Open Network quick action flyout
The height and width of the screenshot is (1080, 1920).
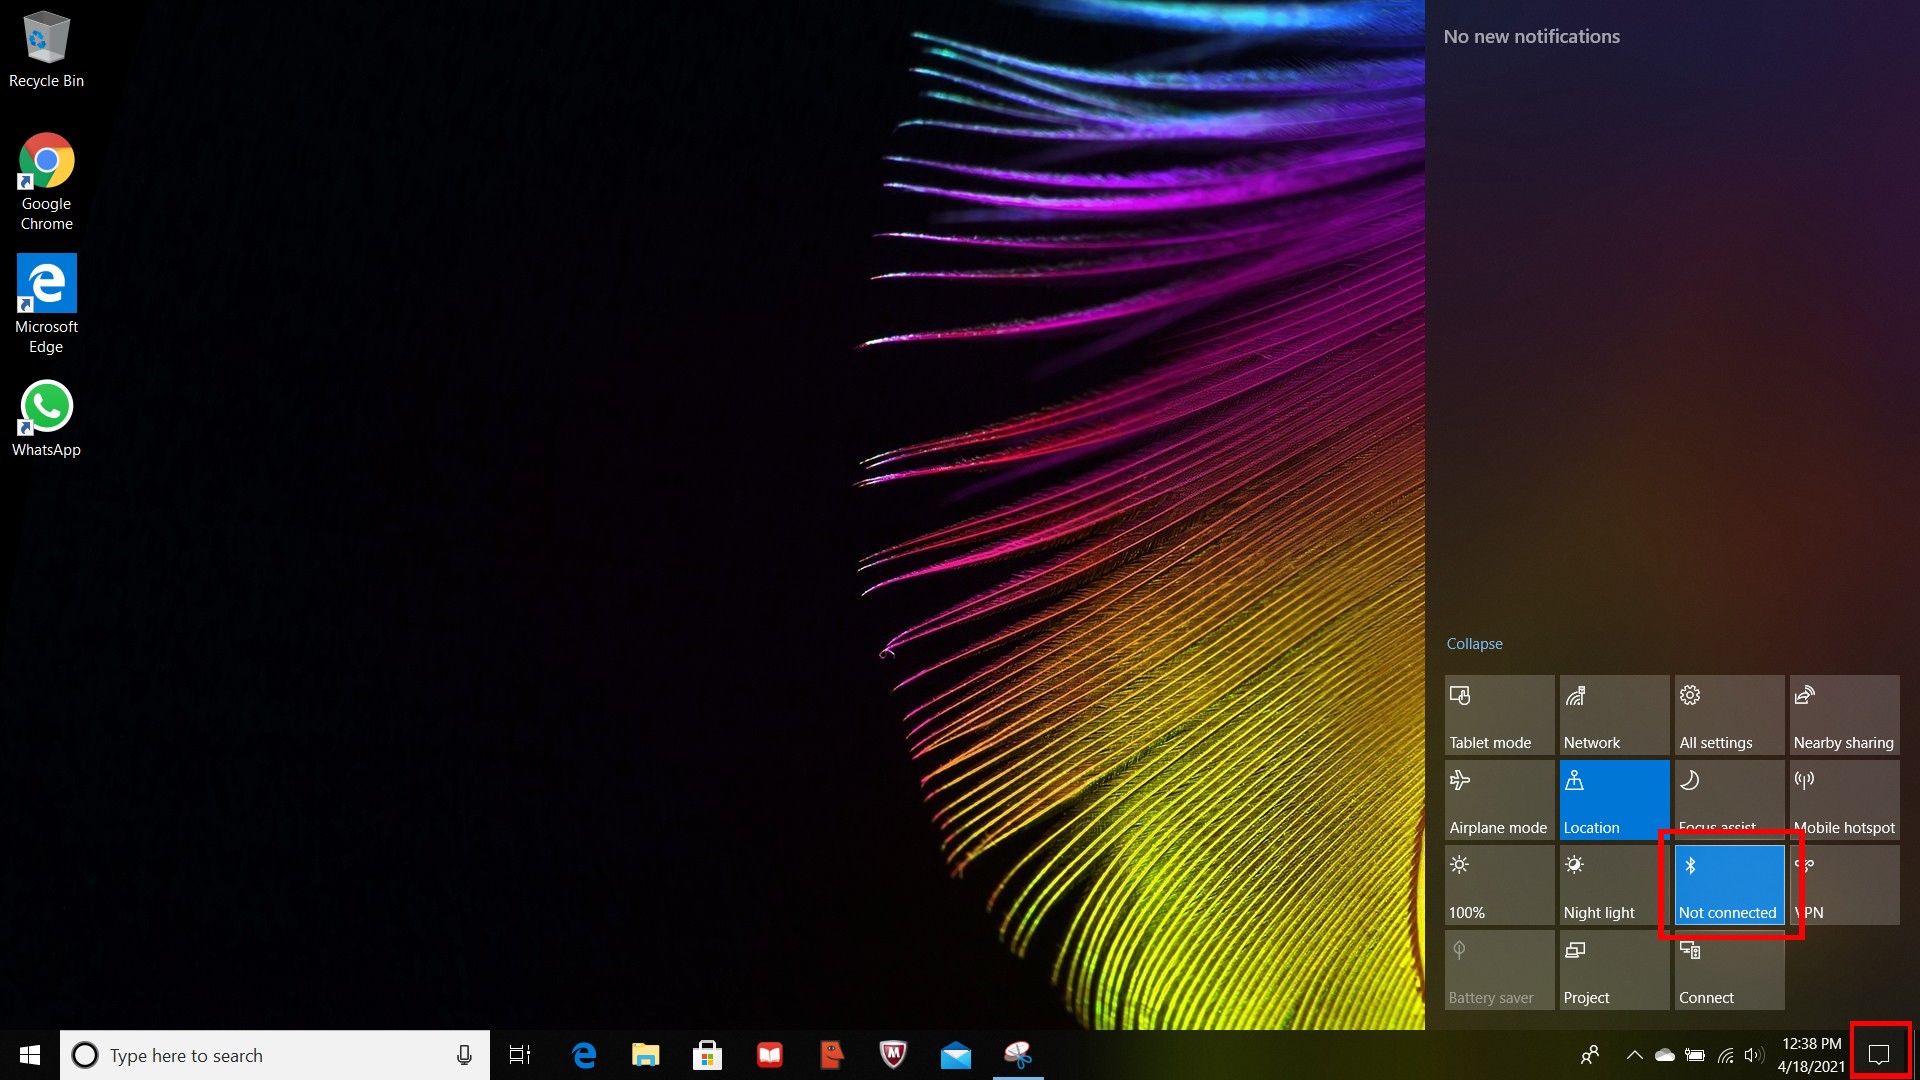click(x=1614, y=715)
